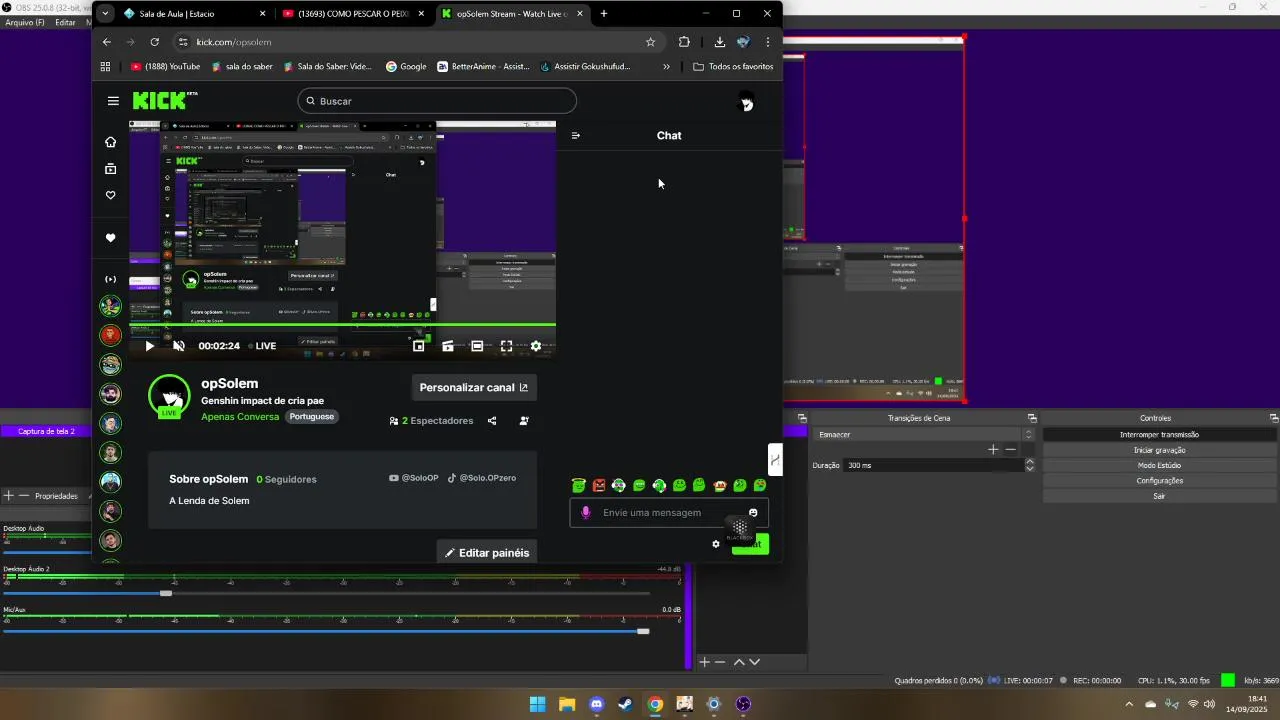Open the @SoloOP YouTube link
Viewport: 1280px width, 720px height.
pyautogui.click(x=414, y=478)
